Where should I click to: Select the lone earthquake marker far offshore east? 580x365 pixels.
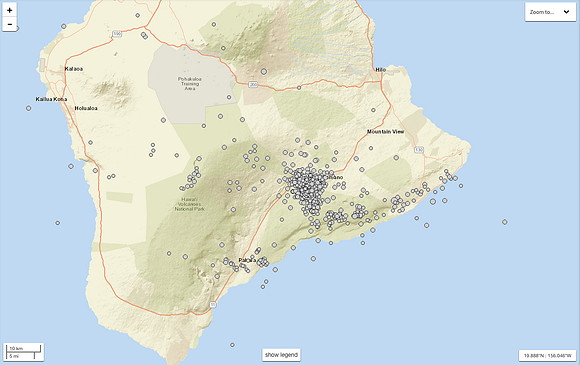coord(505,222)
